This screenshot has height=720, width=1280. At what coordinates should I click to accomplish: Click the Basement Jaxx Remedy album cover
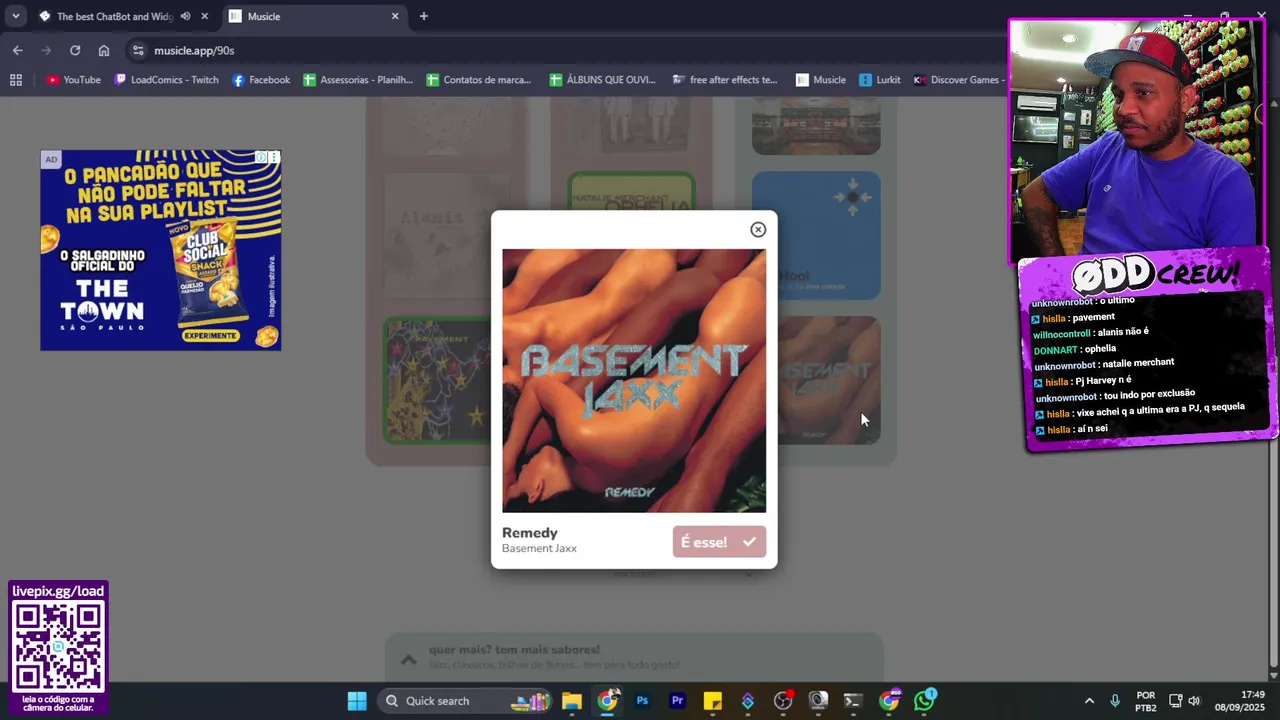(634, 381)
